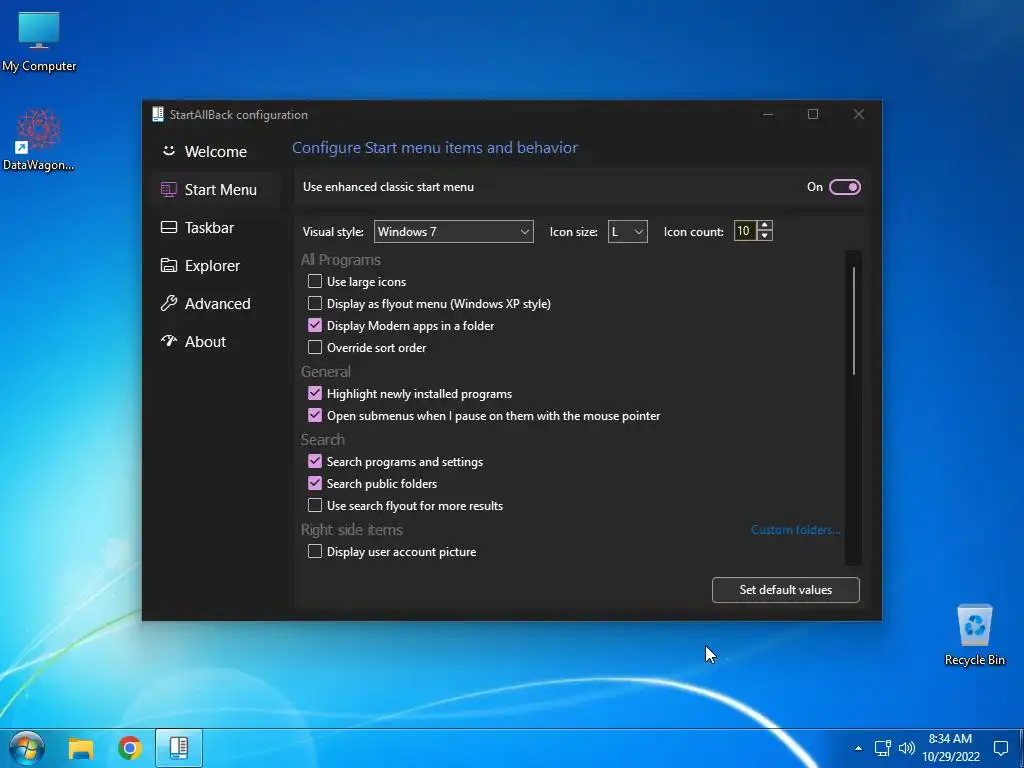
Task: Click the settings list scrollbar thumb
Action: [854, 321]
